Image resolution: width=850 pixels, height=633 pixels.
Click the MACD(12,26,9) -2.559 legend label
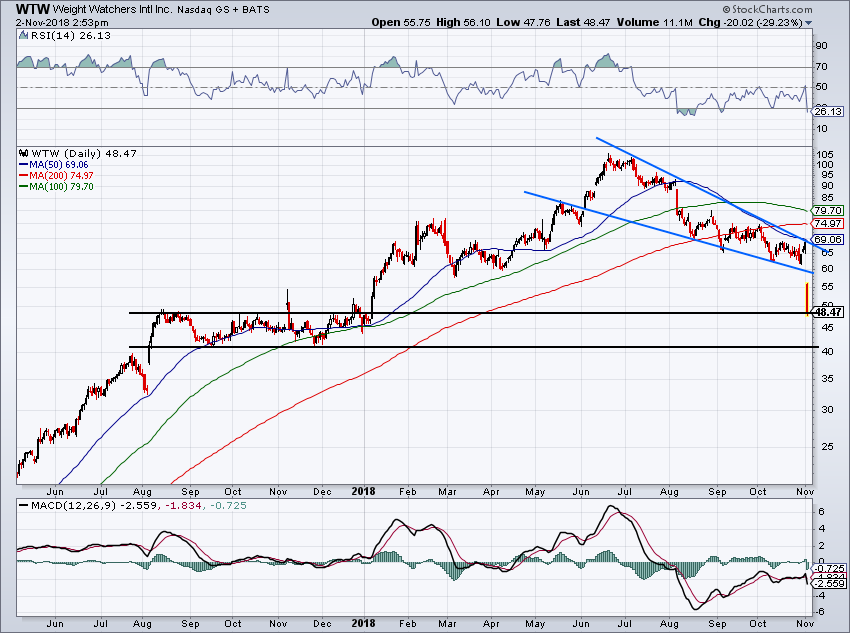[x=88, y=505]
